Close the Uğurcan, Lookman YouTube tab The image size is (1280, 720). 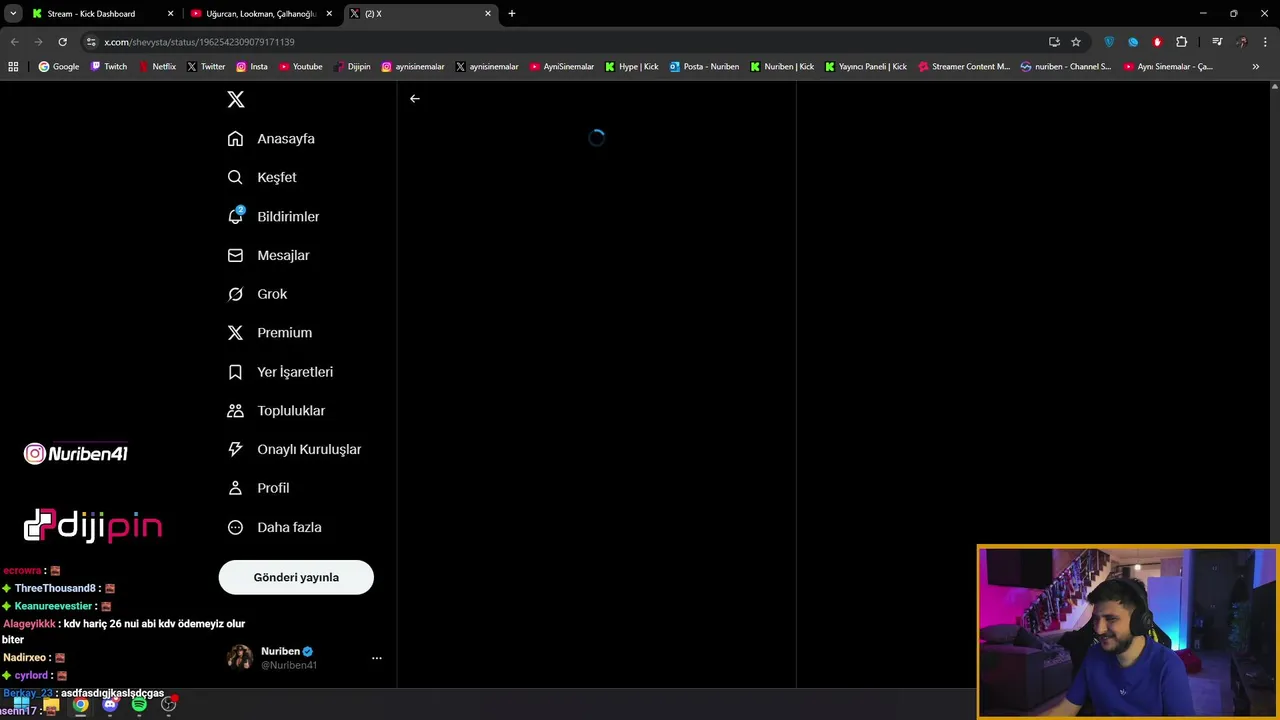329,14
